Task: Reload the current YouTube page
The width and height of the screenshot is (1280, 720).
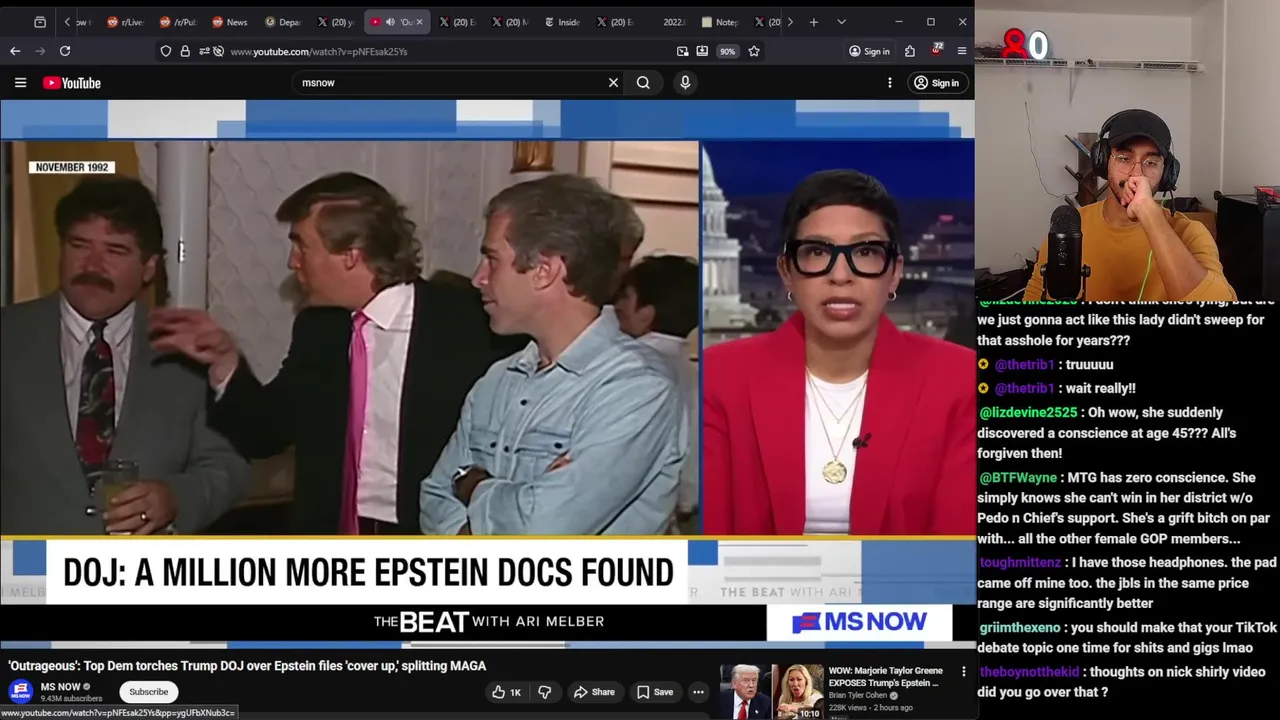Action: coord(65,51)
